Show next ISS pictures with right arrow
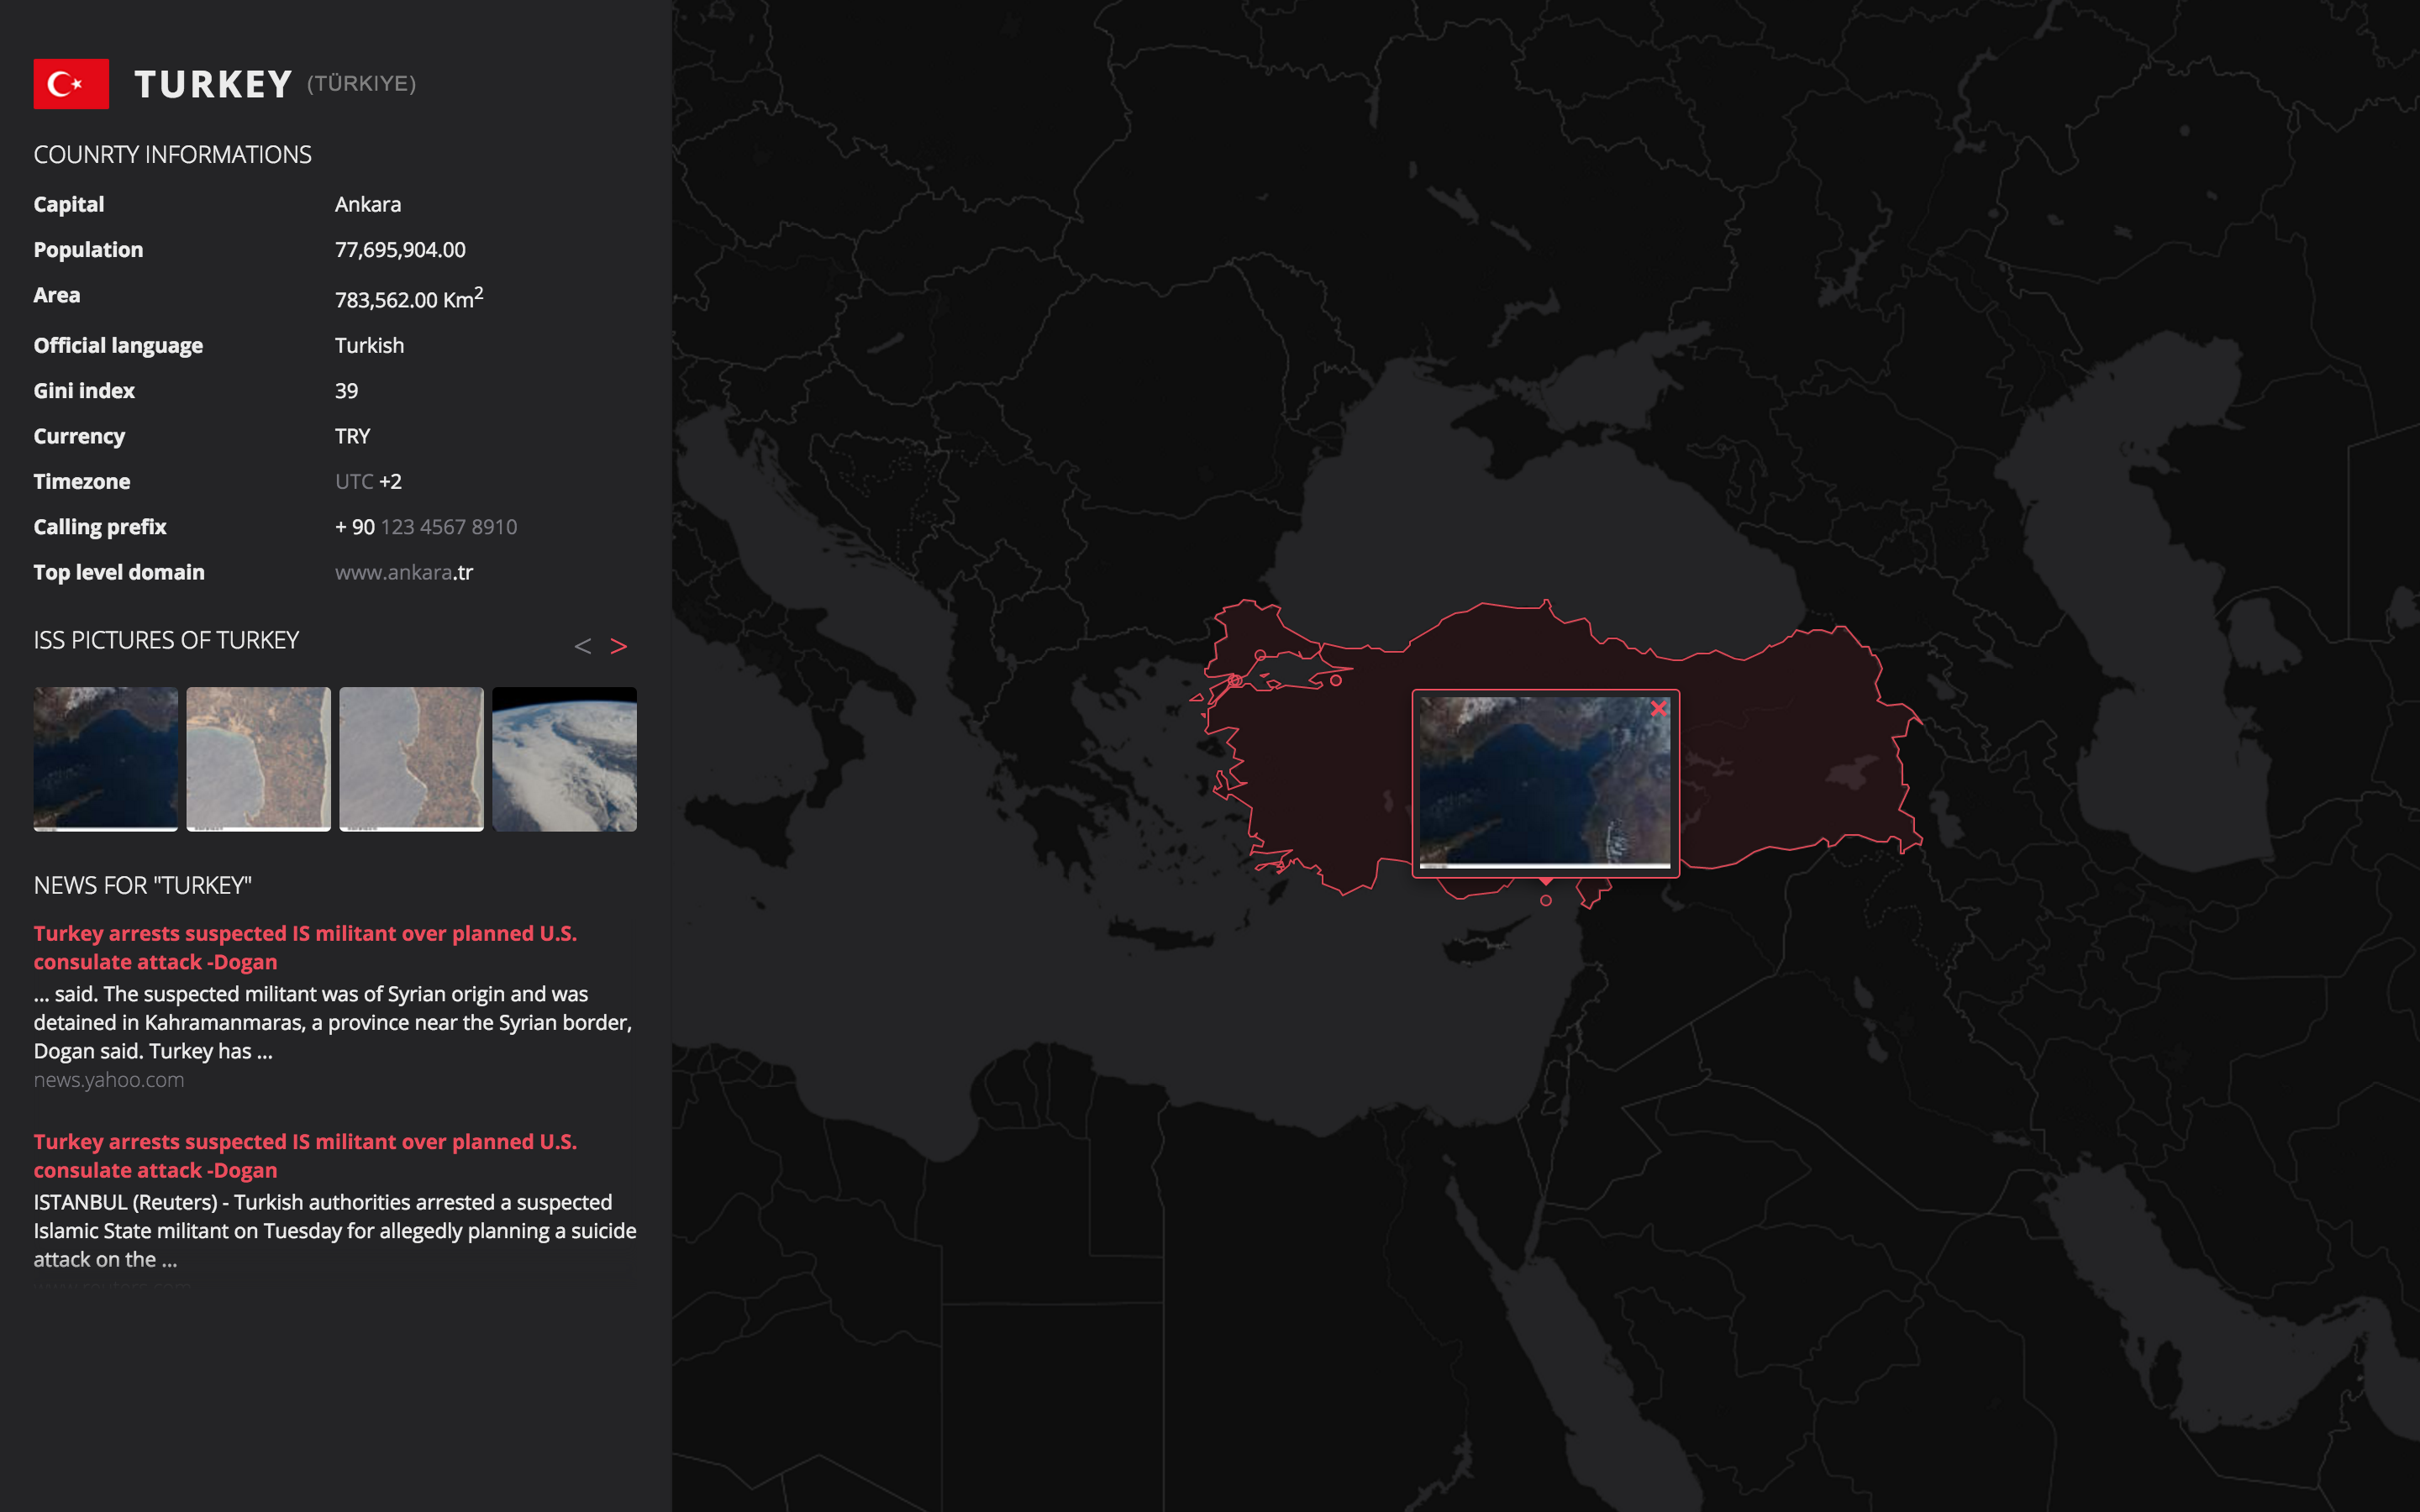Screen dimensions: 2420x1512 pos(619,647)
